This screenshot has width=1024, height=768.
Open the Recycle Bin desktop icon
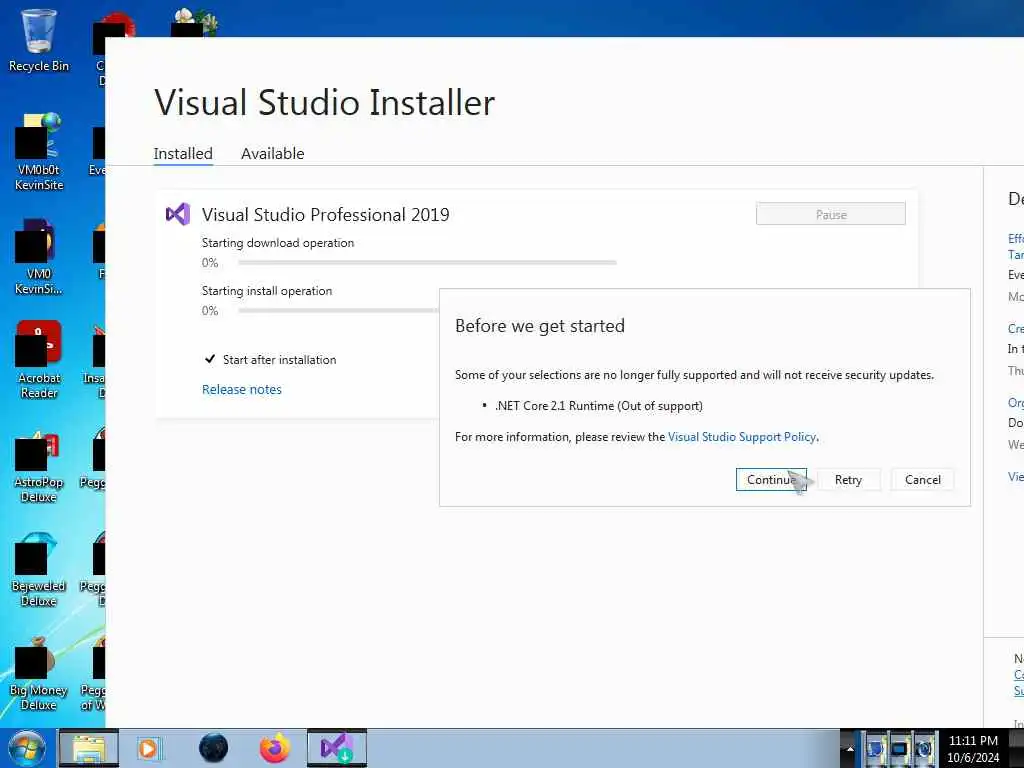pos(39,40)
